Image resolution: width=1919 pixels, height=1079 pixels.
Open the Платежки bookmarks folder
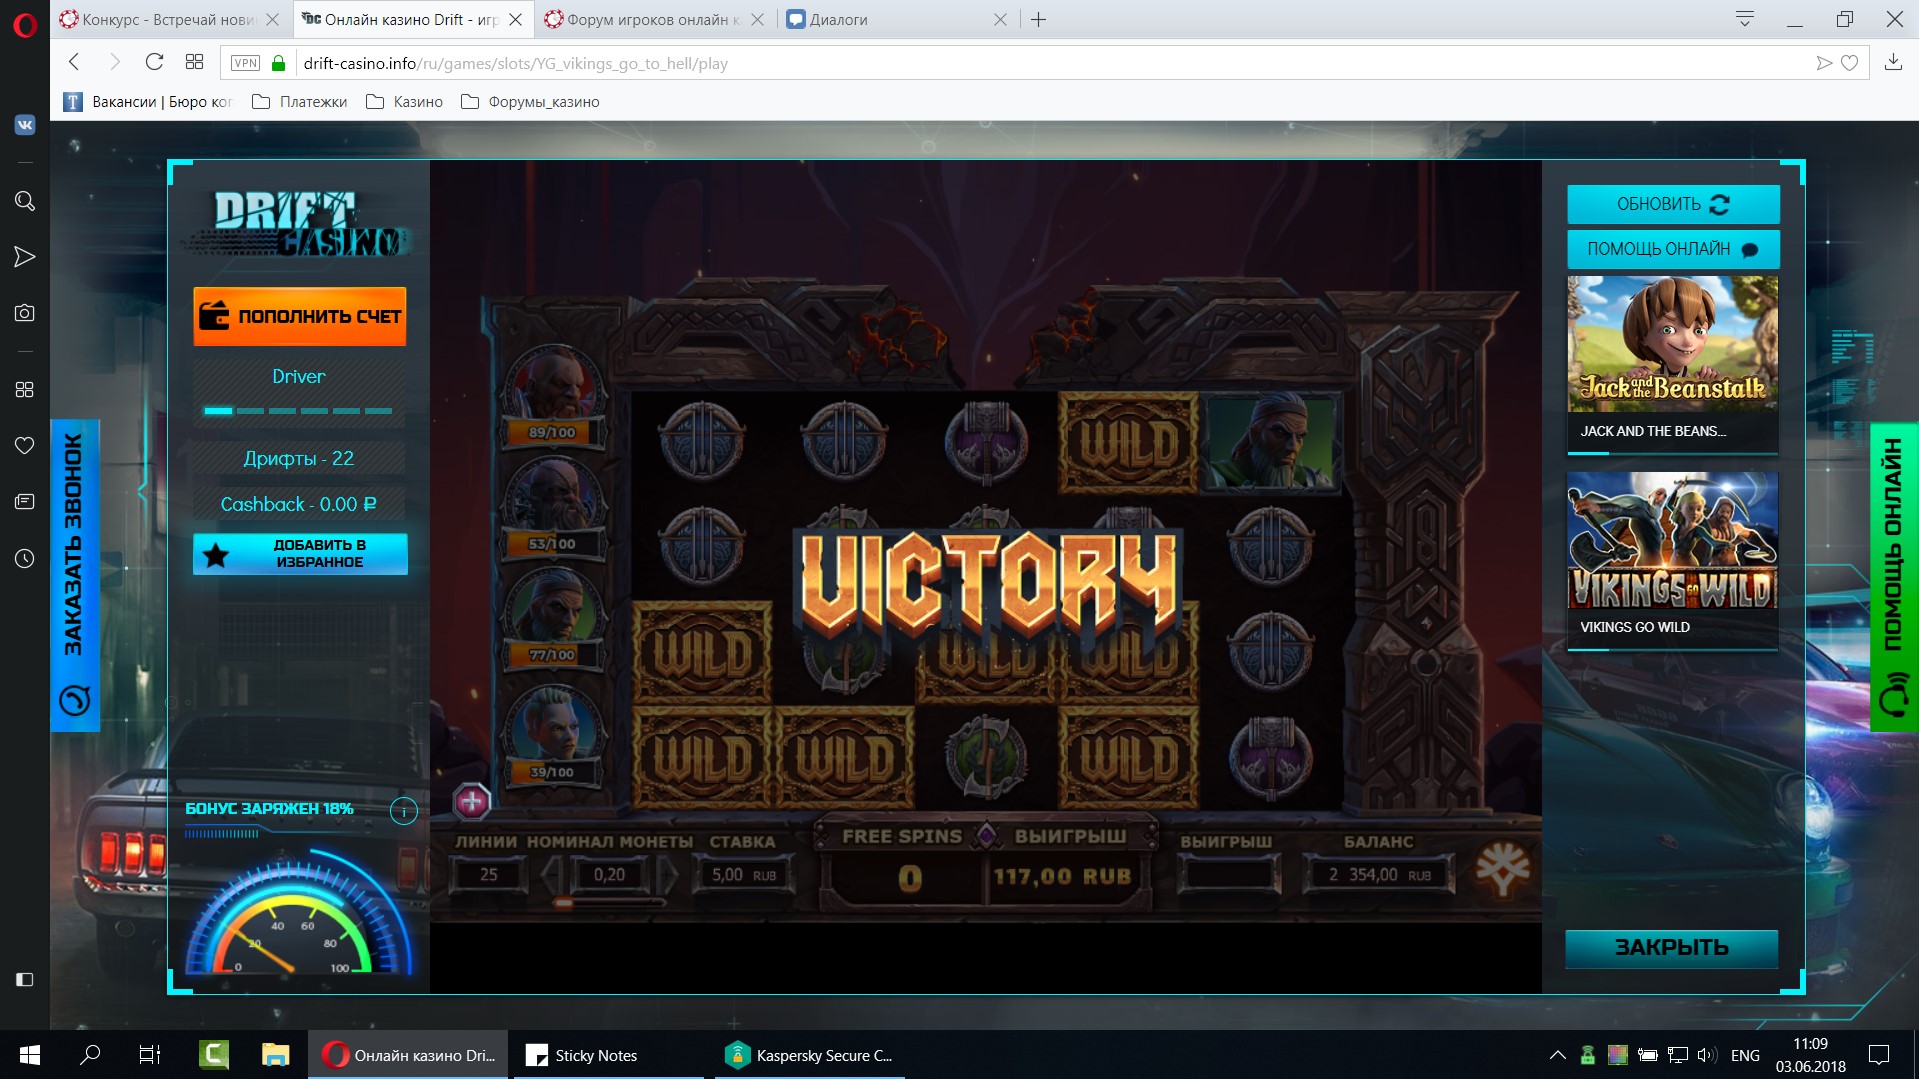point(300,102)
